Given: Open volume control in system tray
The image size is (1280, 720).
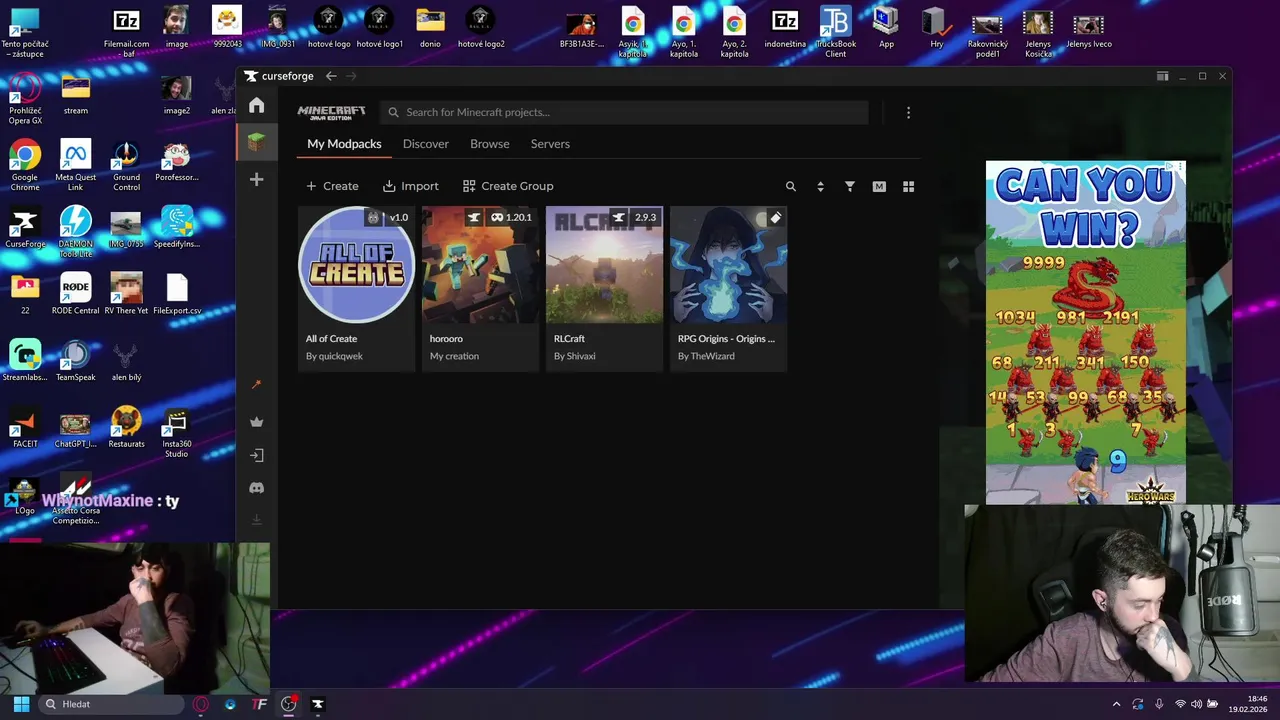Looking at the screenshot, I should [x=1197, y=704].
